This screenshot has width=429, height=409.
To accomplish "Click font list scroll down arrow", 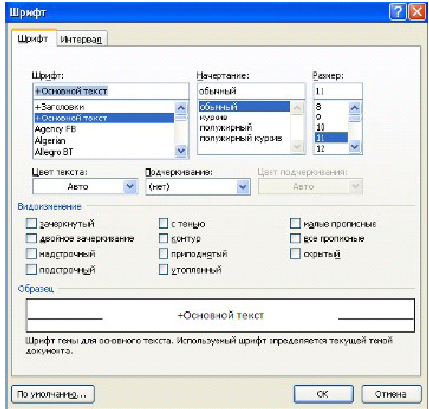I will [x=181, y=151].
